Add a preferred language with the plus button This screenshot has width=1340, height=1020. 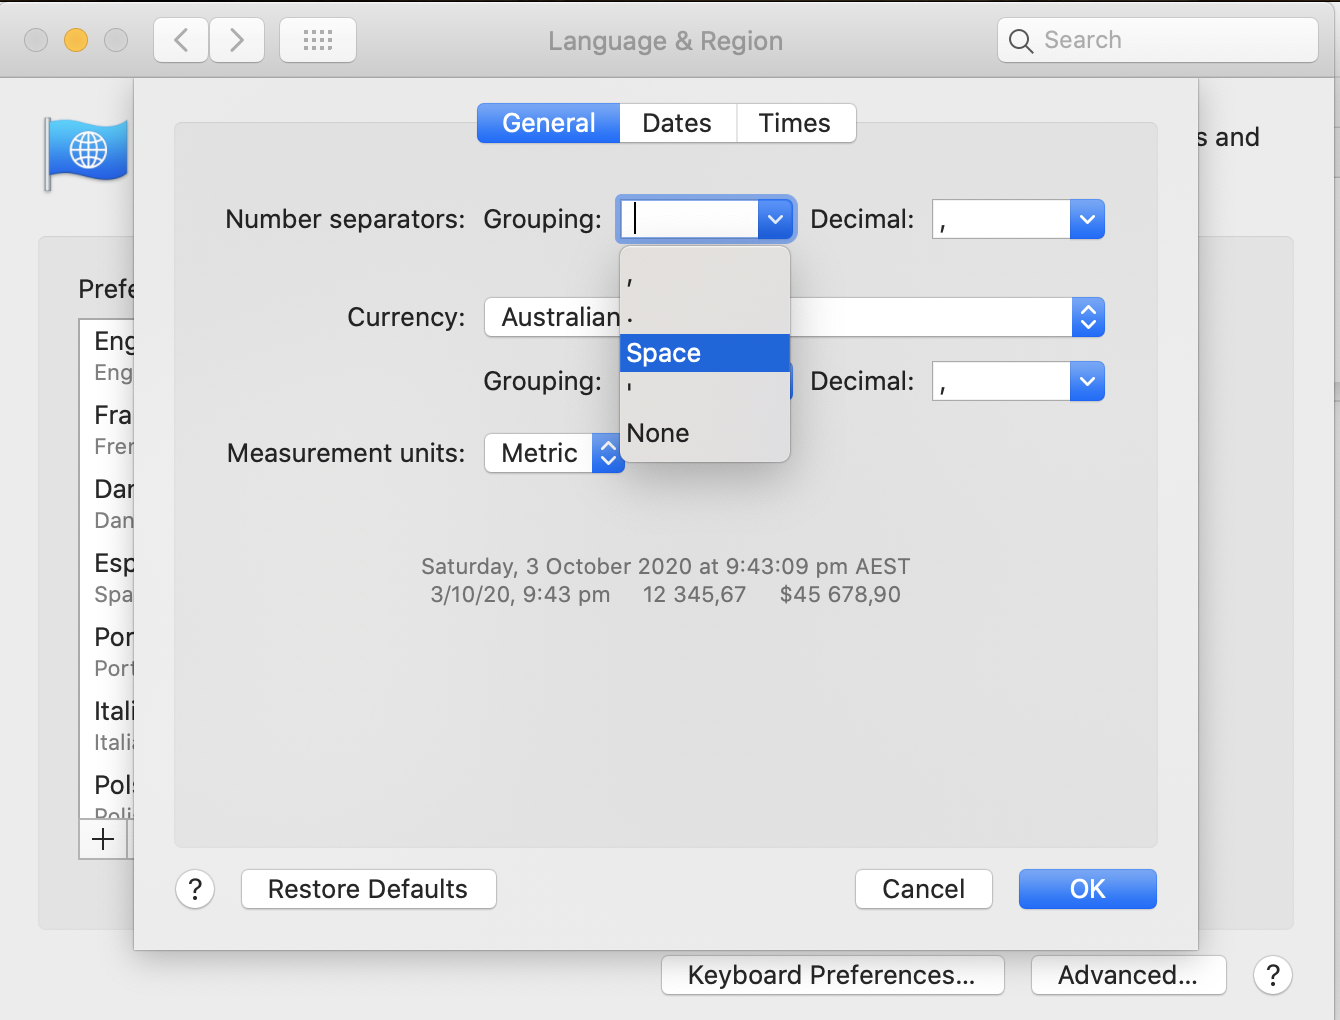pyautogui.click(x=103, y=839)
